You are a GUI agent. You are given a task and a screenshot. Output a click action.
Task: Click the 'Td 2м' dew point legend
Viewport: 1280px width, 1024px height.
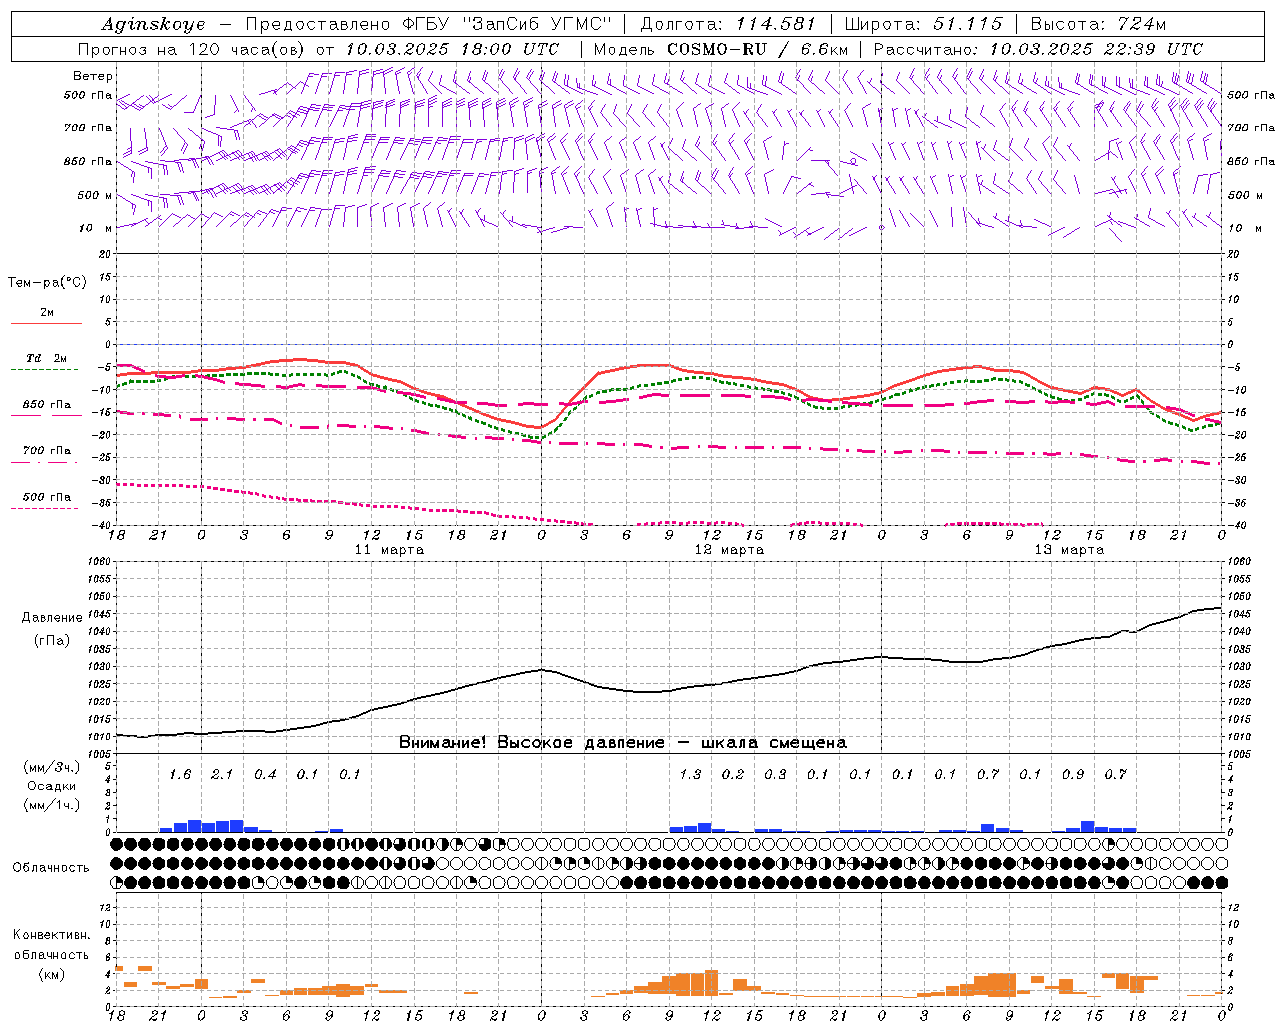point(47,358)
